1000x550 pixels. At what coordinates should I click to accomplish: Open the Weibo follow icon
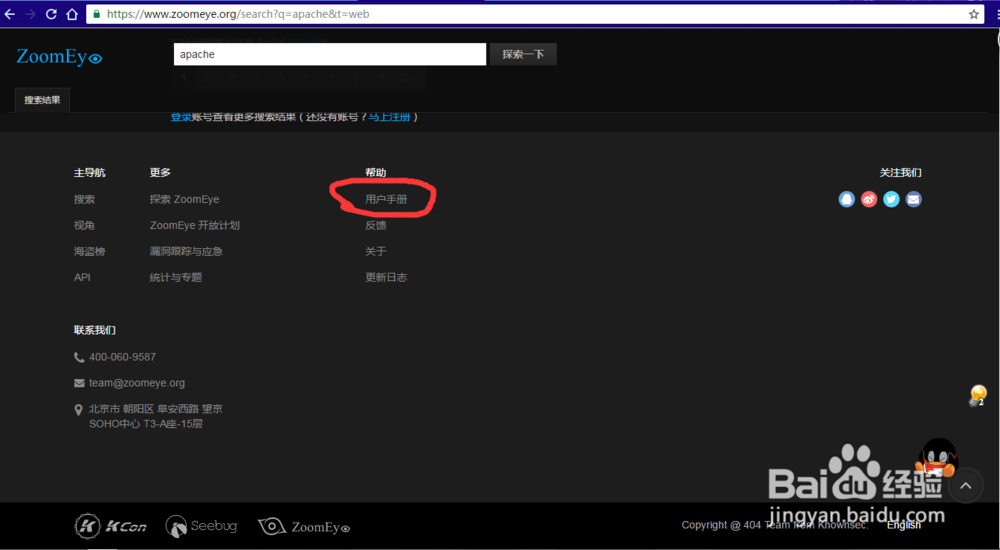[869, 199]
